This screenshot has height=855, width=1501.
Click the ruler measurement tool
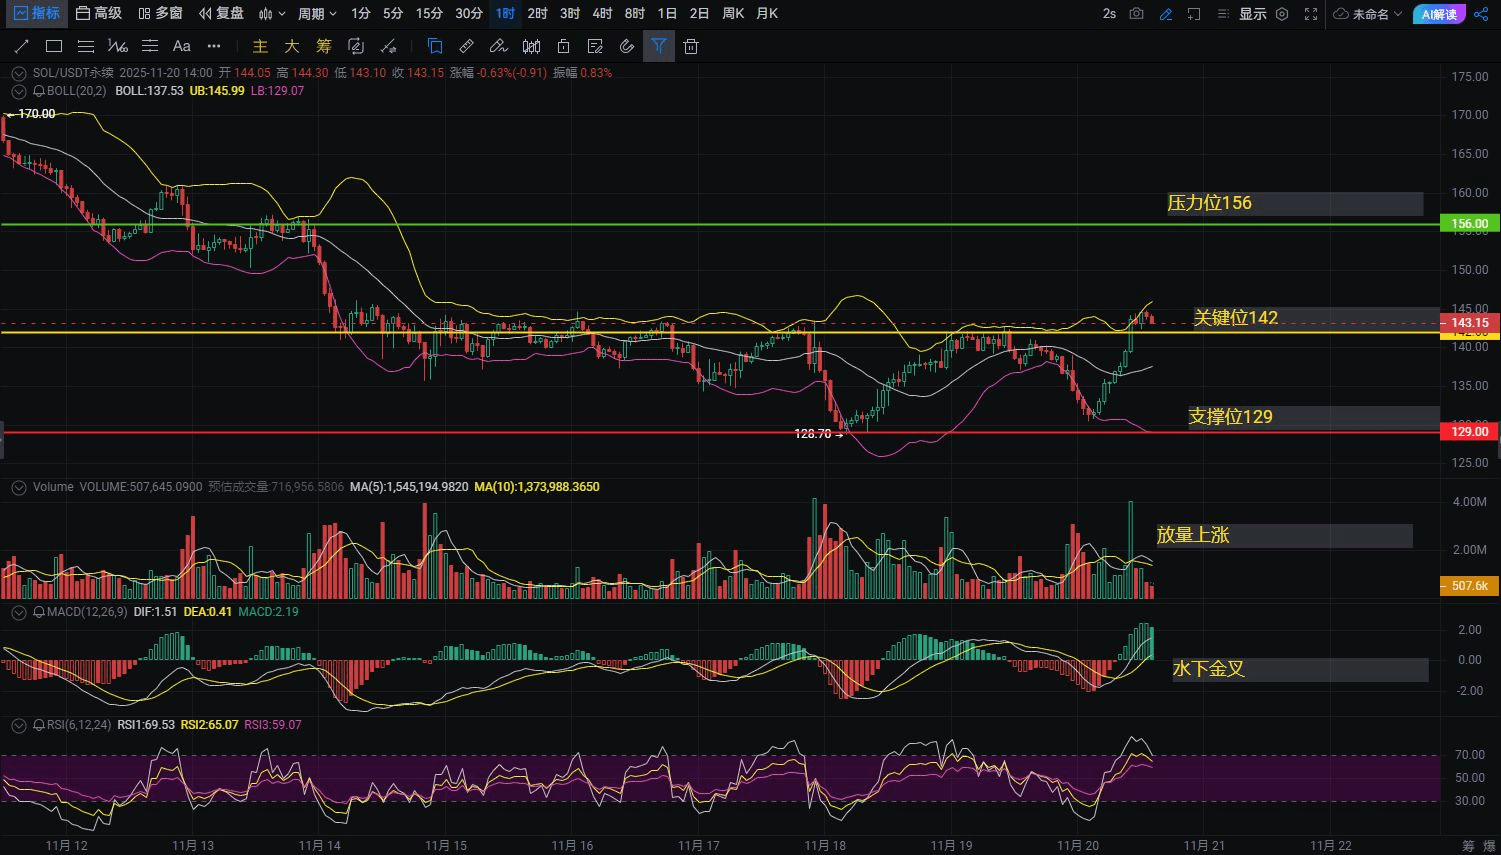466,46
